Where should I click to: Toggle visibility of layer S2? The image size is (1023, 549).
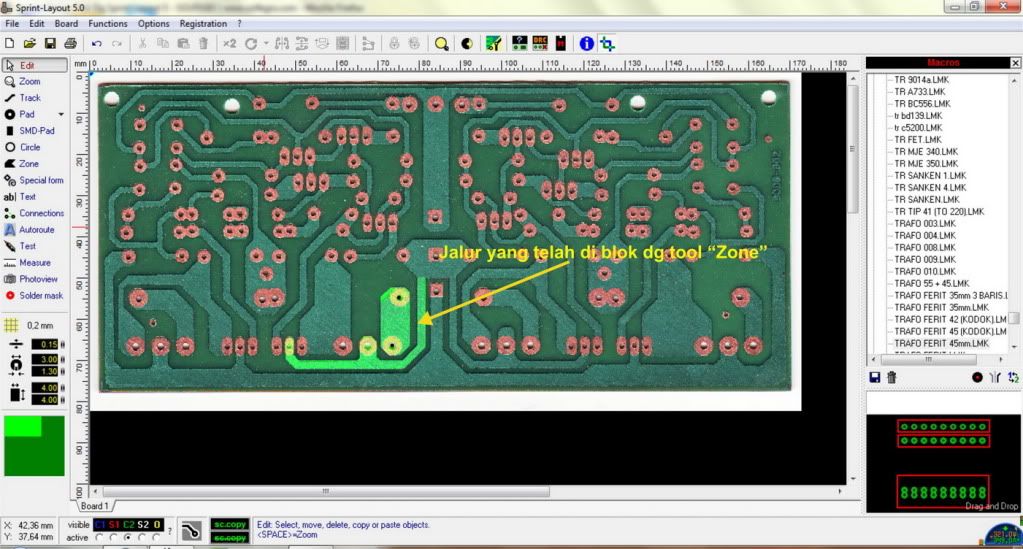coord(143,525)
